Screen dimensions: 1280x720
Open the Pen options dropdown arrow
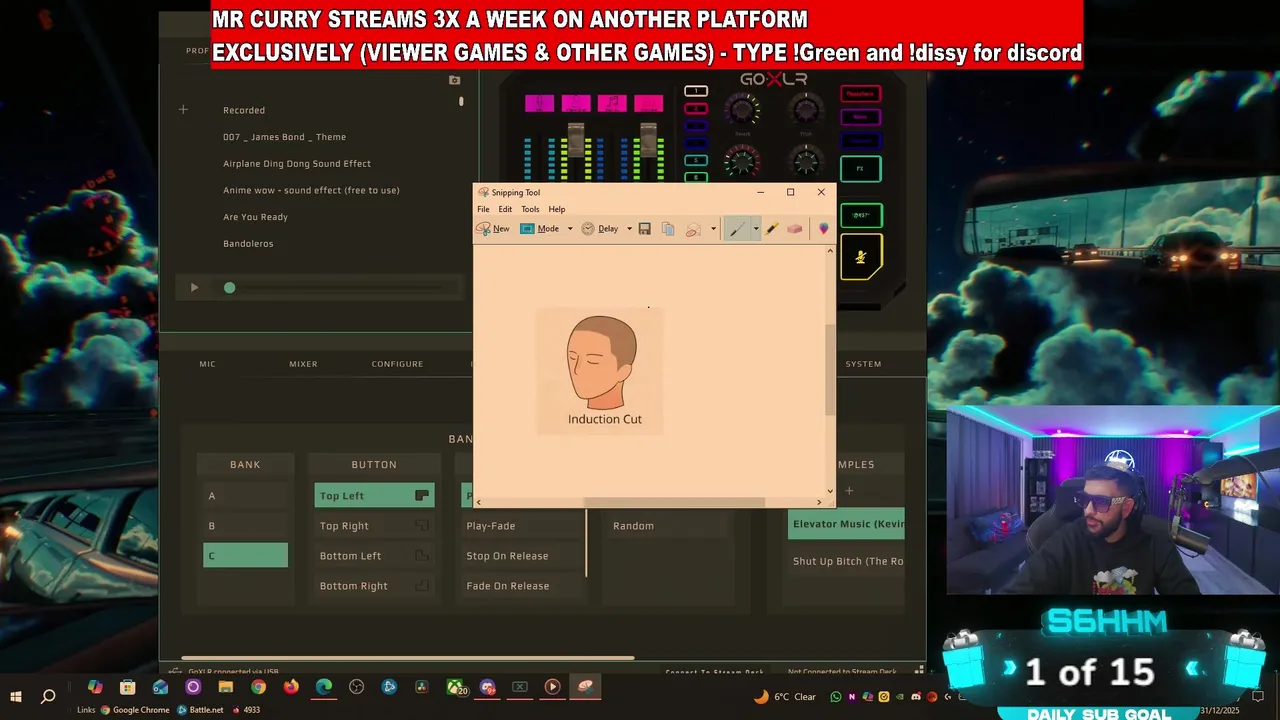(755, 229)
